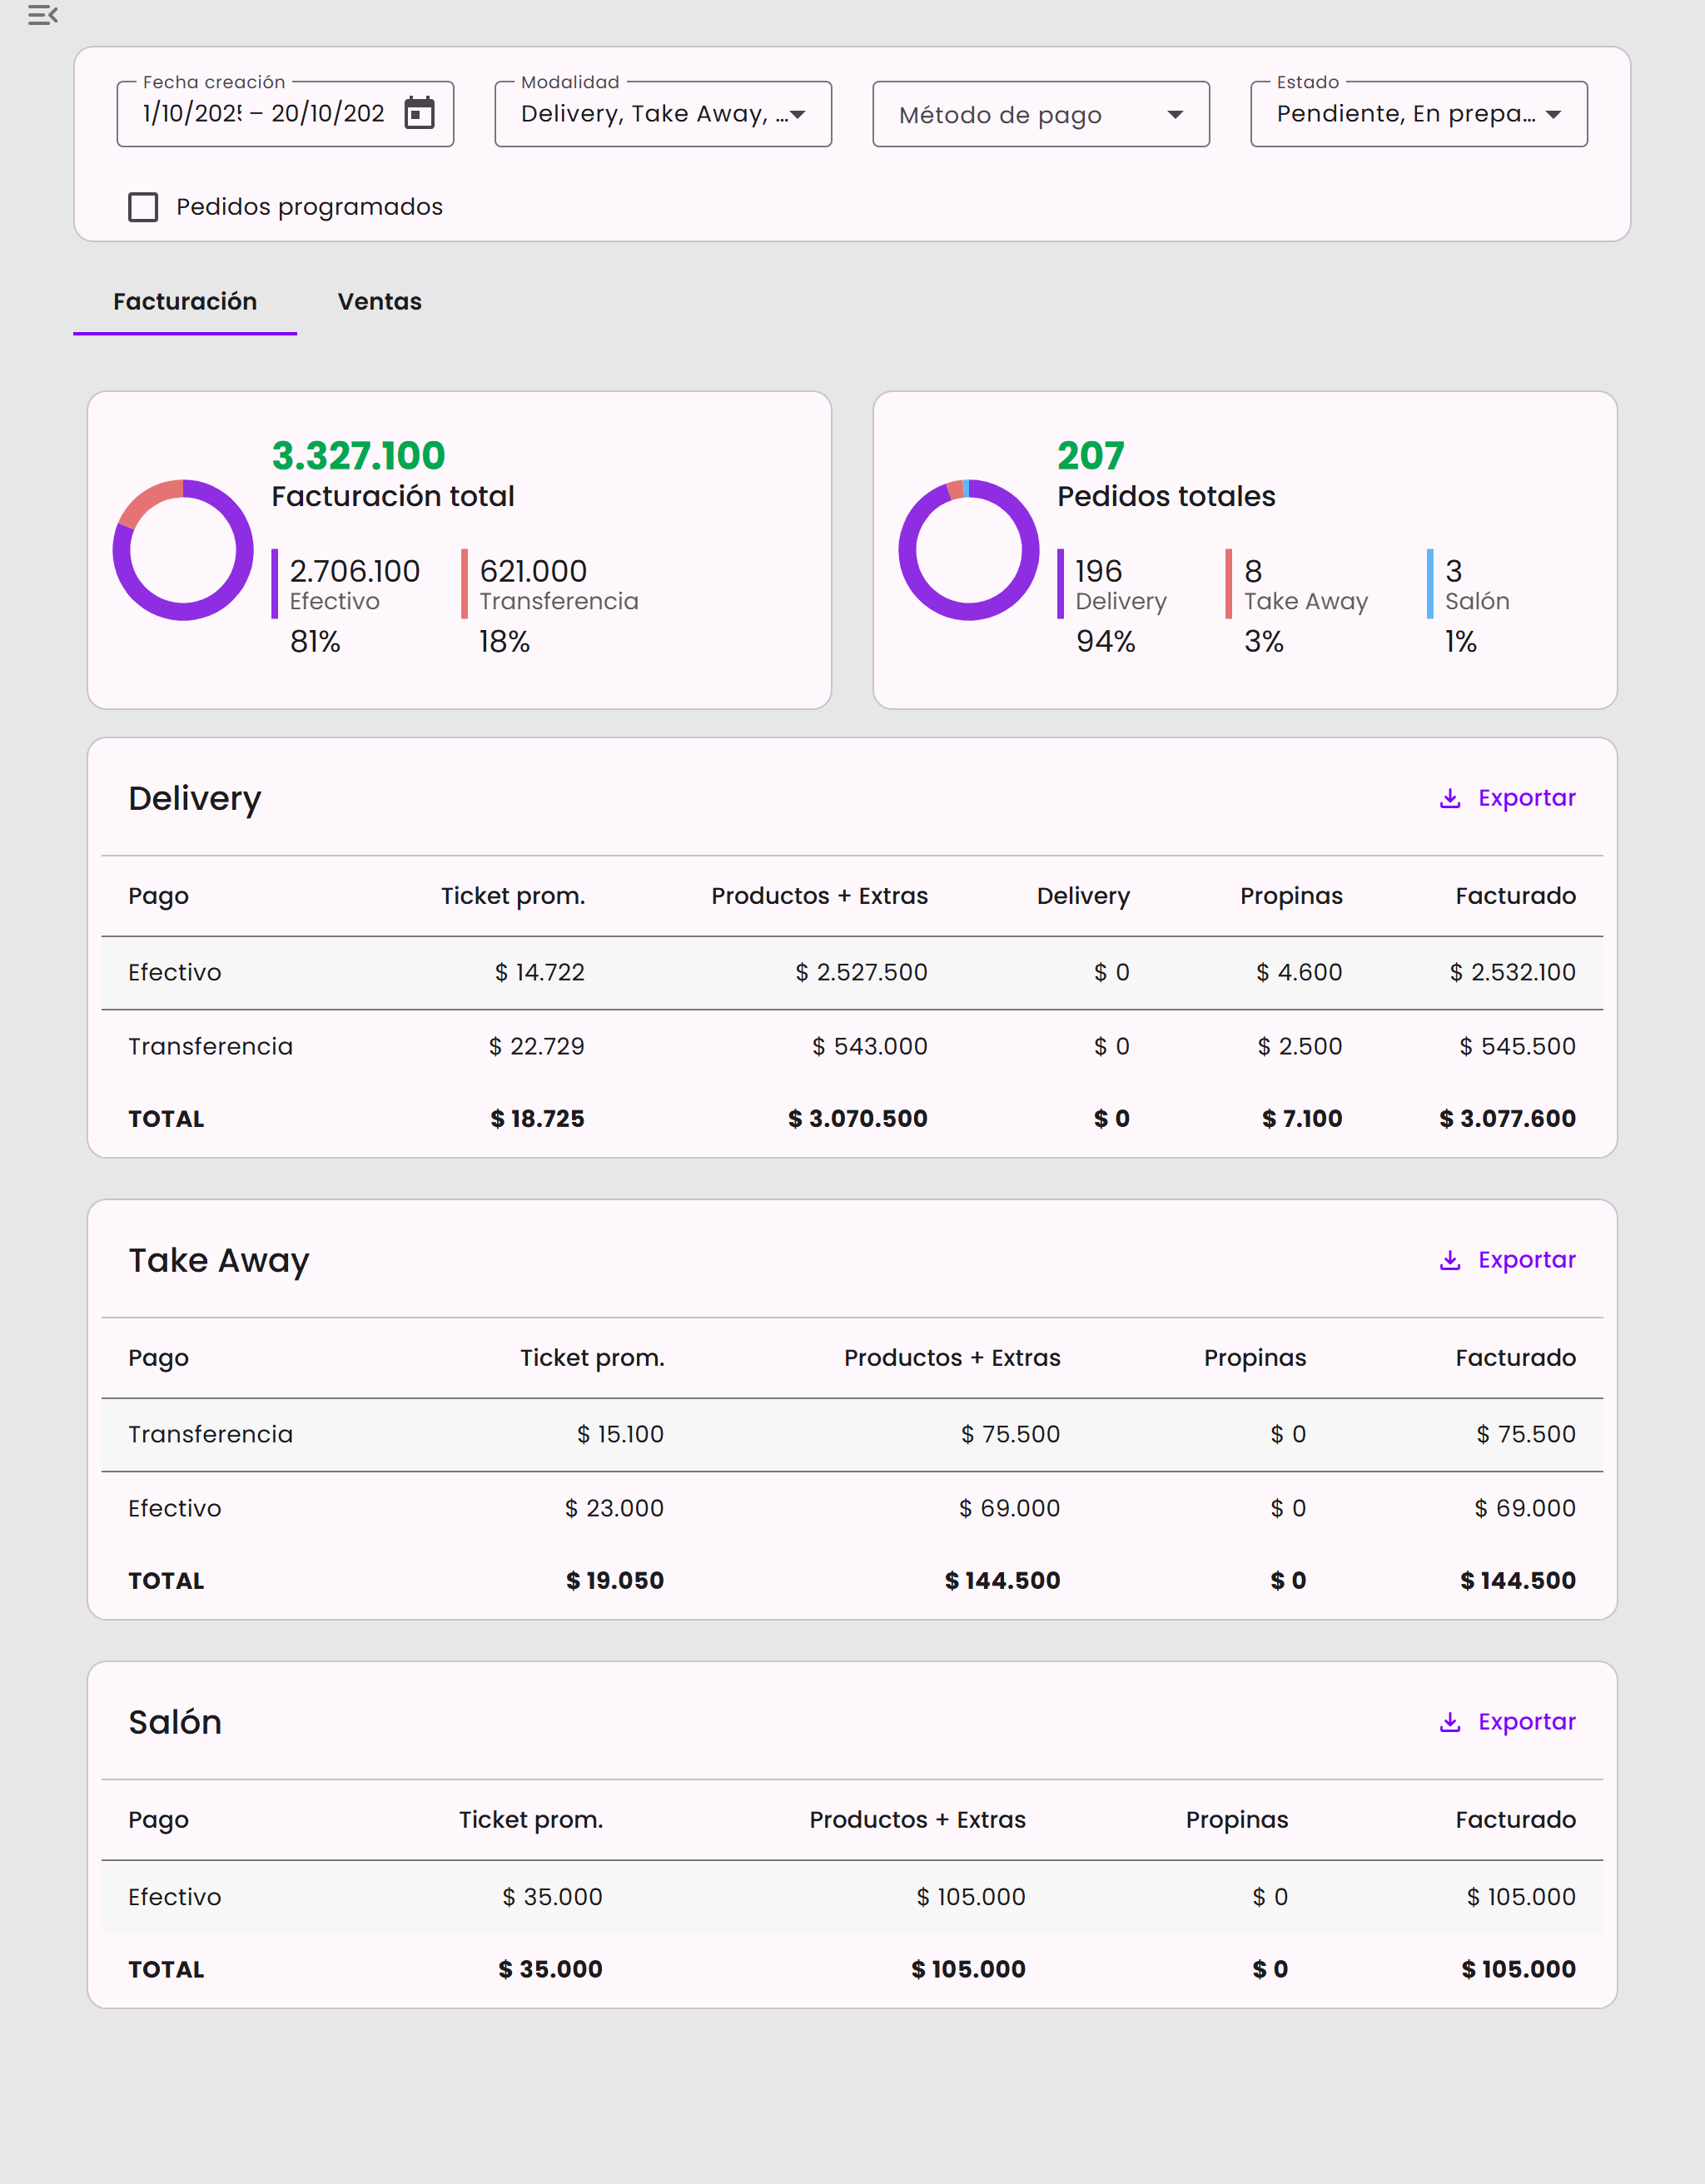The width and height of the screenshot is (1705, 2184).
Task: Click Exportar link in Salón section
Action: tap(1526, 1722)
